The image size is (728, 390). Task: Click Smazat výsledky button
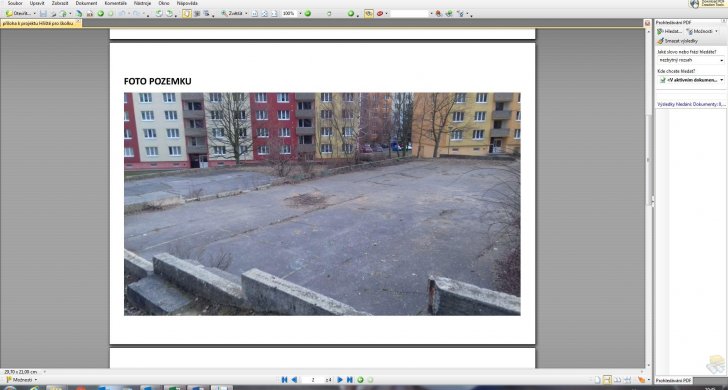click(x=677, y=41)
